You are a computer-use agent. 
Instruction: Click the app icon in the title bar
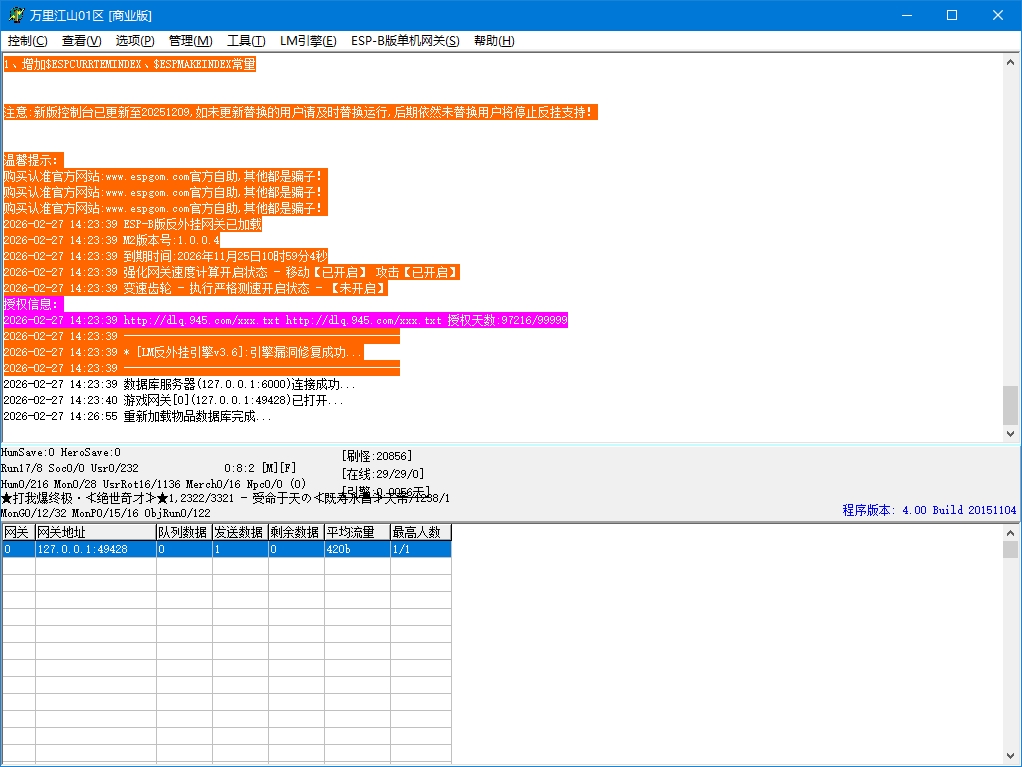point(16,15)
